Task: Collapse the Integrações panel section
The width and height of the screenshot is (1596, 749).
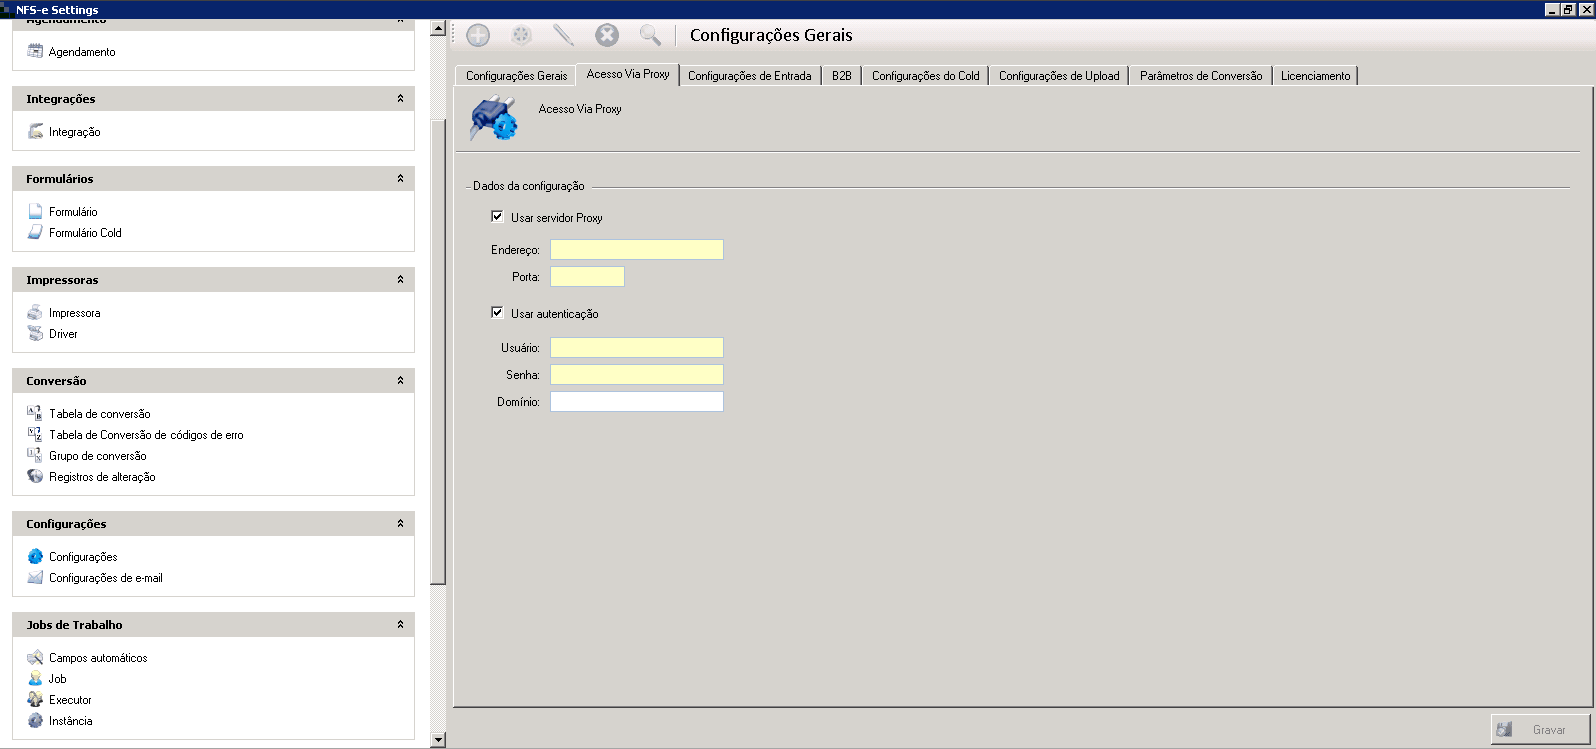Action: [x=400, y=99]
